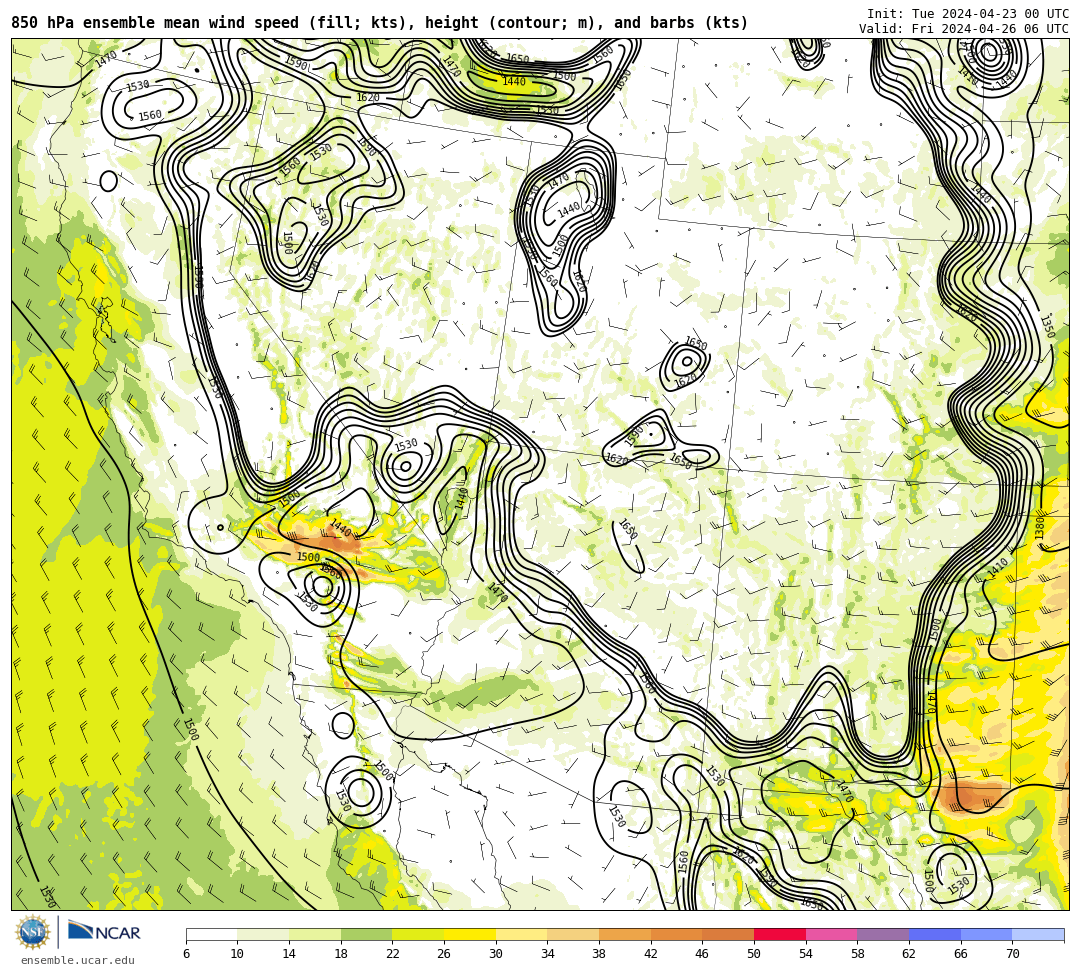
Task: Pick the light blue 66–70 kts colorbar segment
Action: coord(986,934)
